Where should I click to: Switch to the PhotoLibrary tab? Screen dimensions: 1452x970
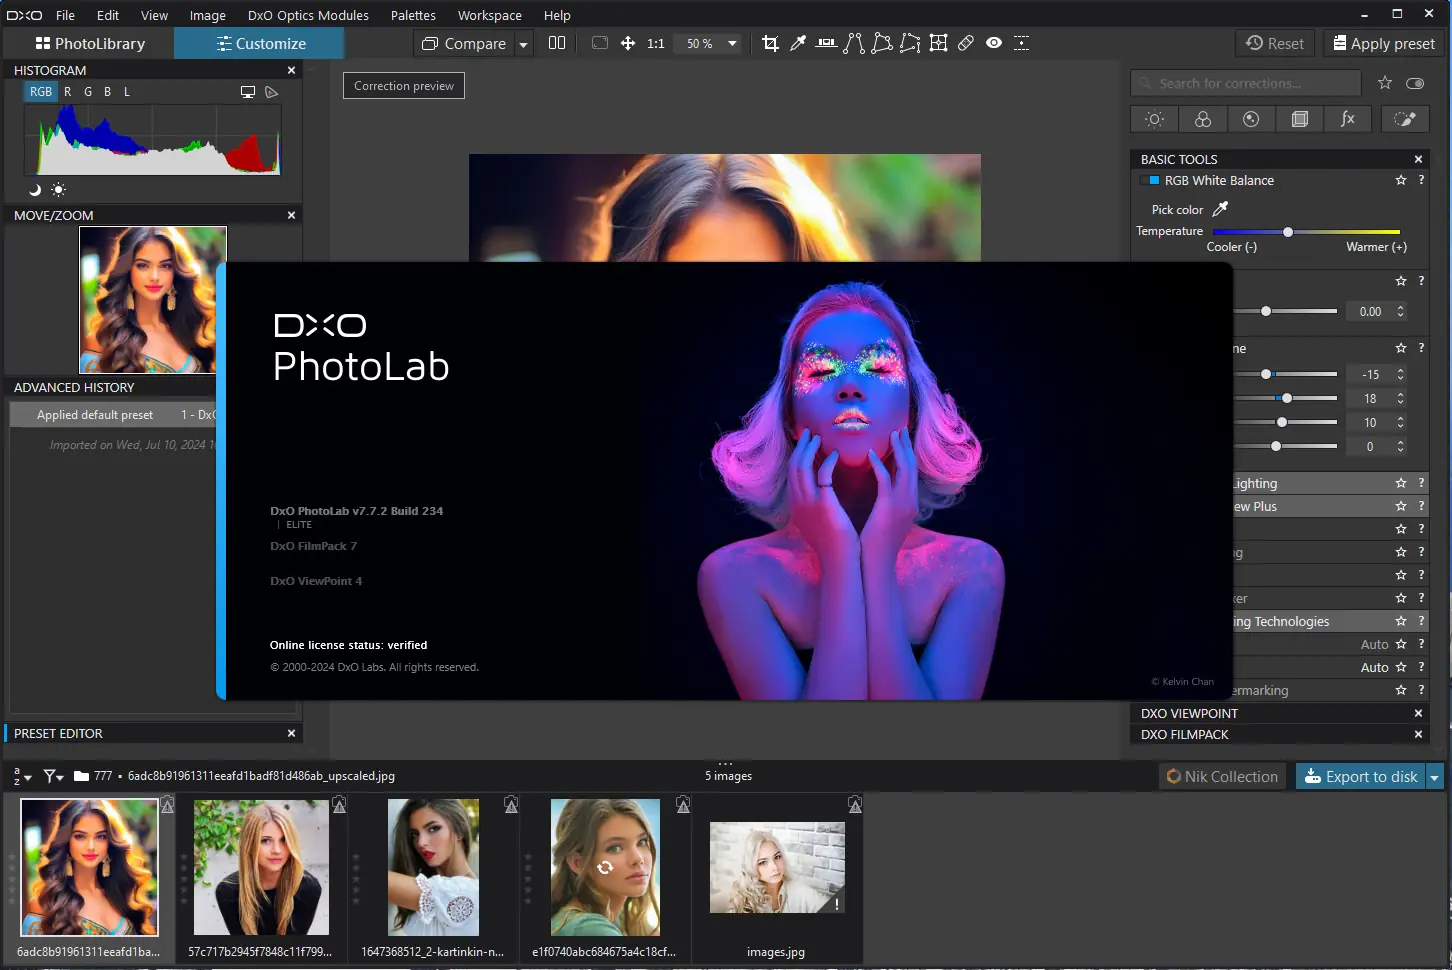(90, 43)
